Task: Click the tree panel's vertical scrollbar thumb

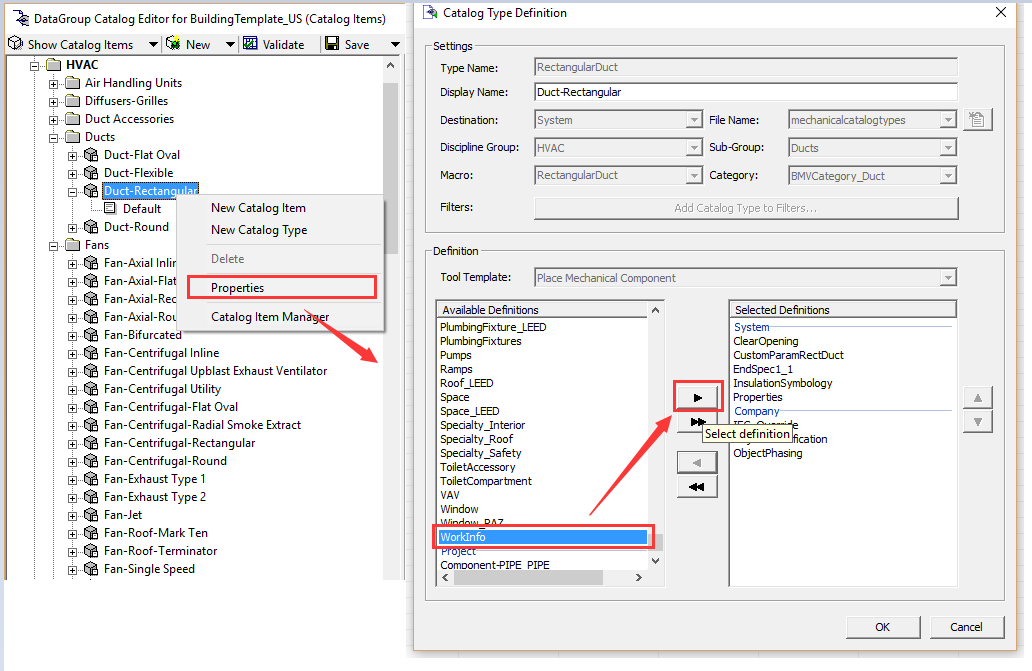Action: tap(390, 168)
